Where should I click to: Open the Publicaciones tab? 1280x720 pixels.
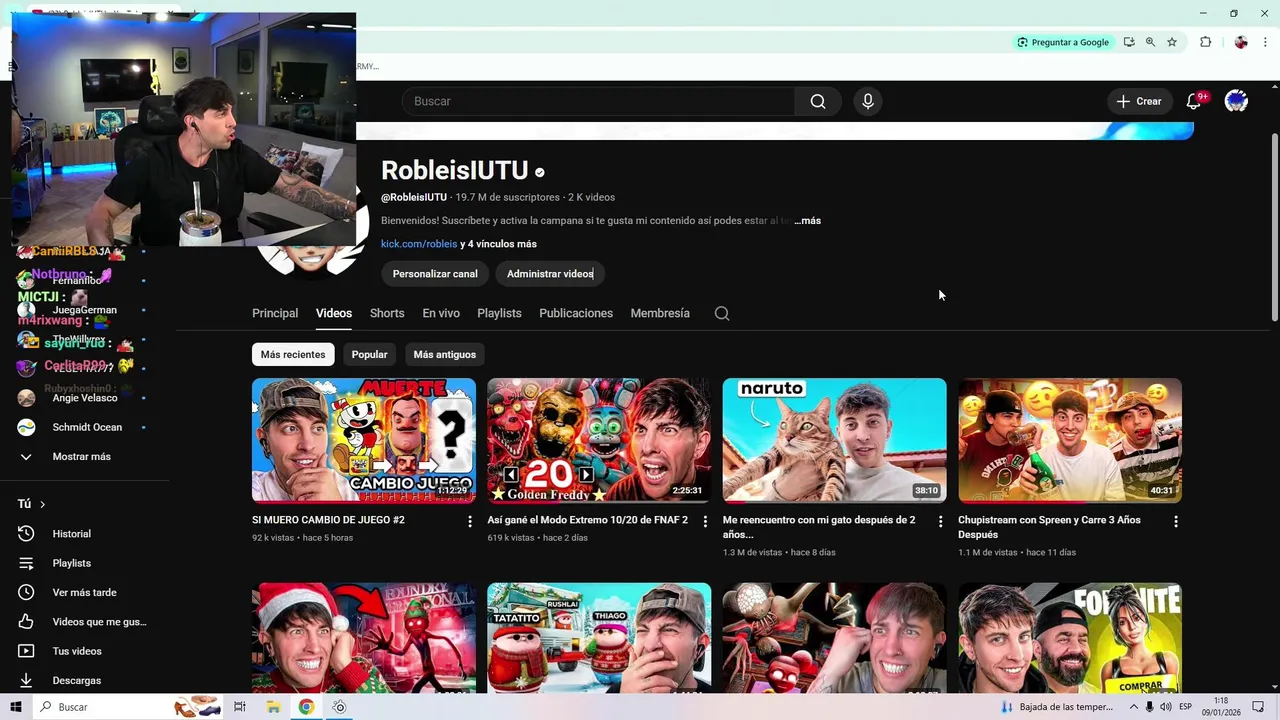576,313
